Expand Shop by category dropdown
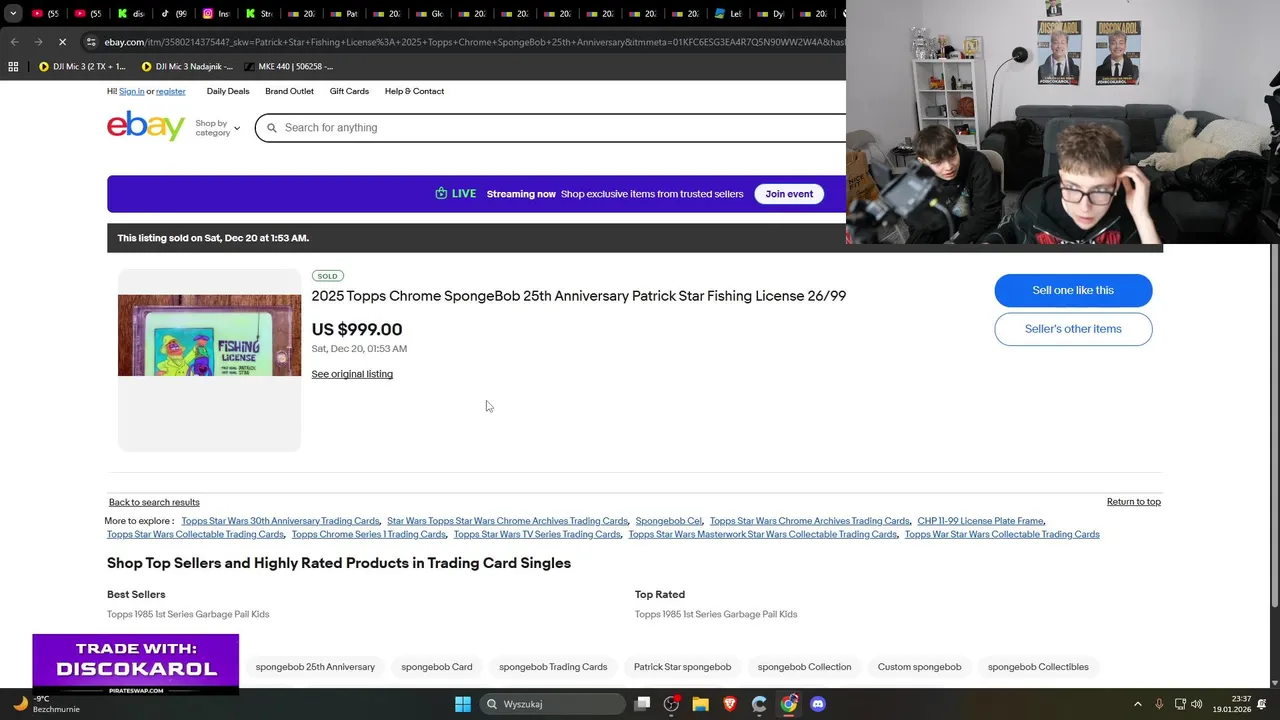Image resolution: width=1280 pixels, height=720 pixels. click(217, 128)
